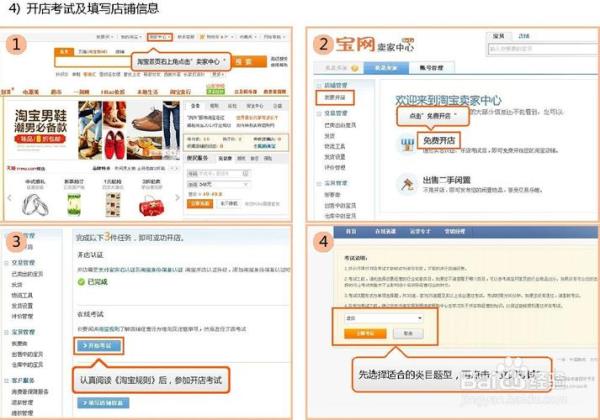Open 已卖出的宝贝 in screenshot 3 sidebar
600x420 pixels.
click(x=27, y=274)
